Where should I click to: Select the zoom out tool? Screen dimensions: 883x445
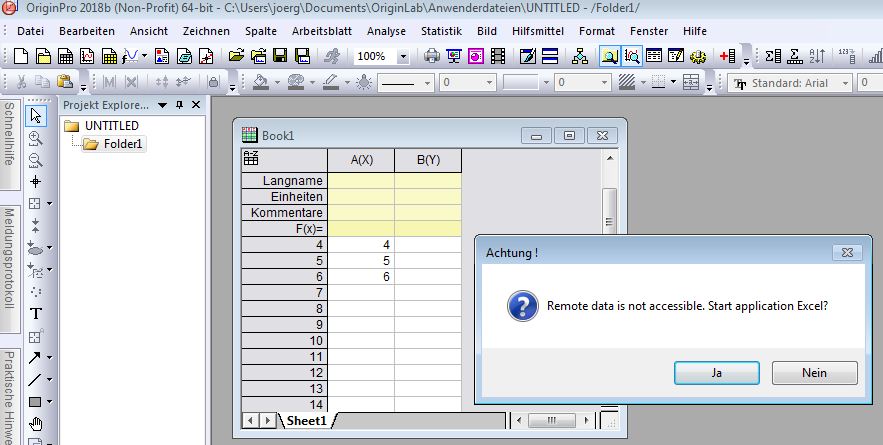click(x=35, y=160)
